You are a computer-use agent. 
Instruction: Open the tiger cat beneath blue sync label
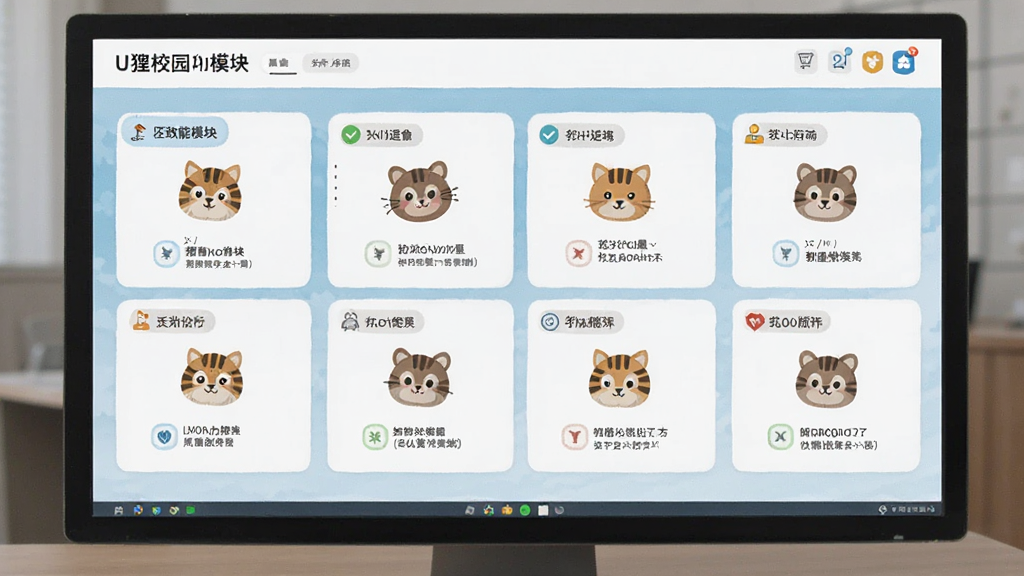(x=620, y=378)
